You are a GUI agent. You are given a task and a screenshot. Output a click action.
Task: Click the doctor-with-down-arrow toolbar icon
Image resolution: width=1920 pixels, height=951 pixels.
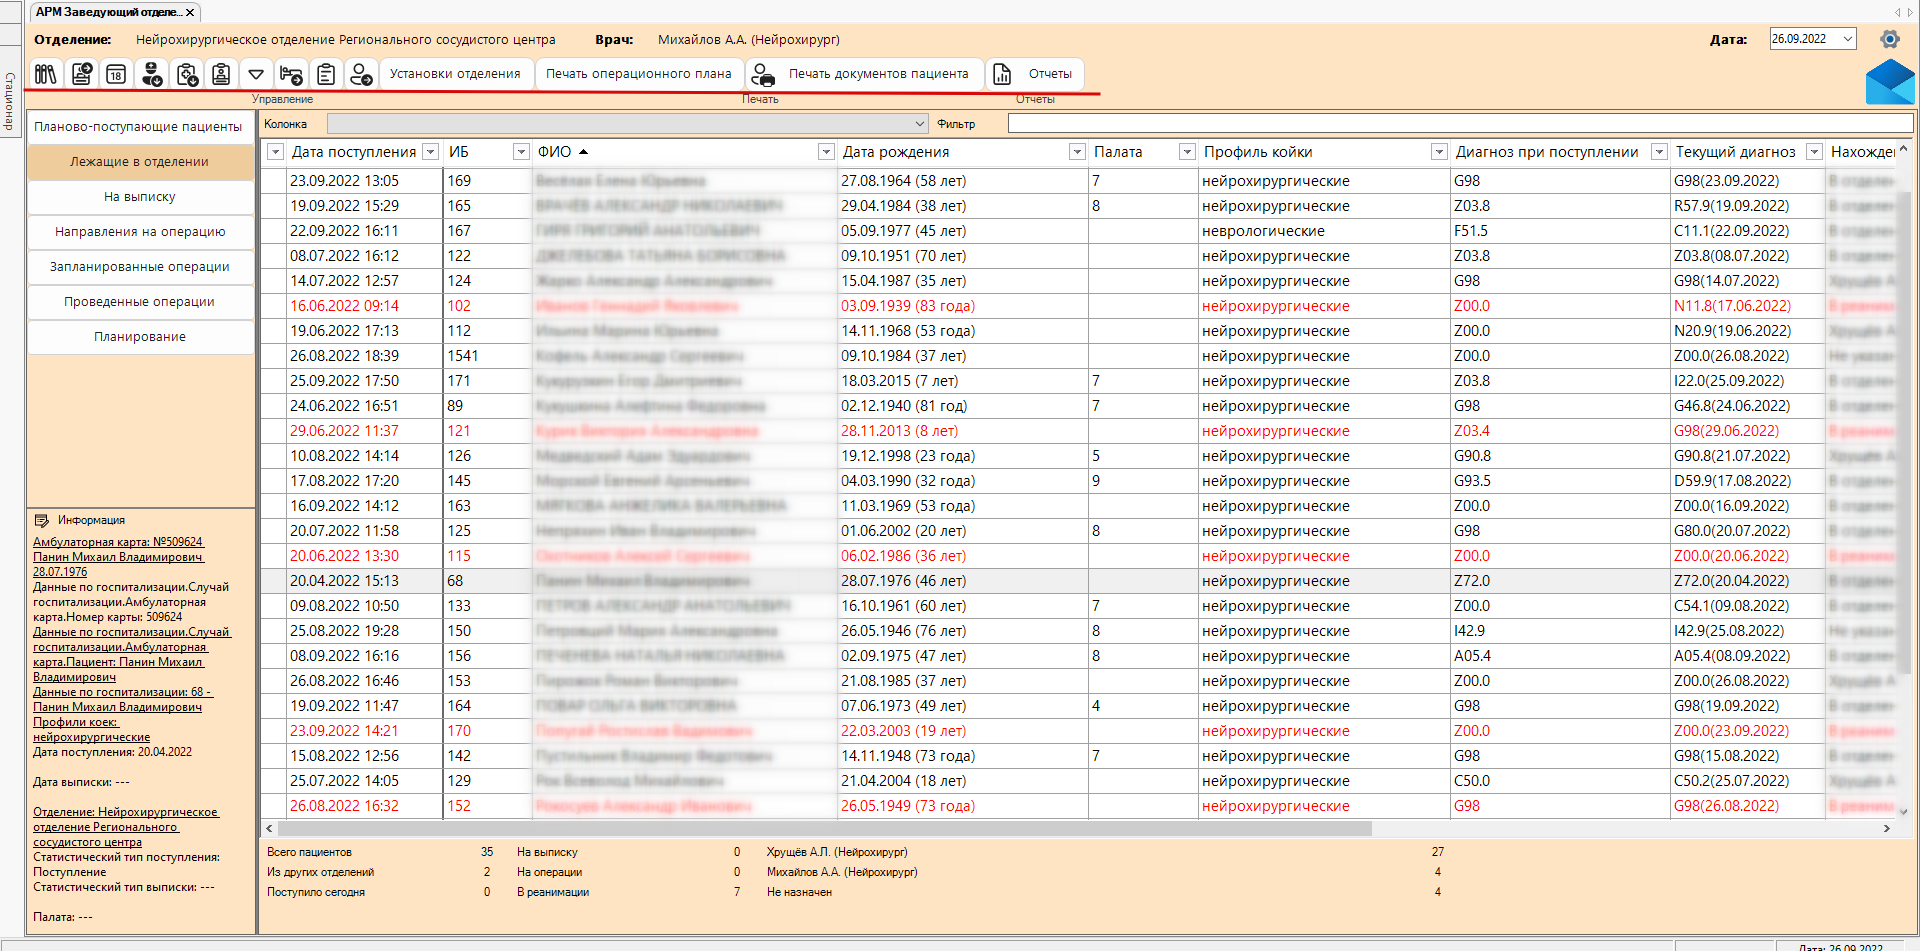click(151, 74)
